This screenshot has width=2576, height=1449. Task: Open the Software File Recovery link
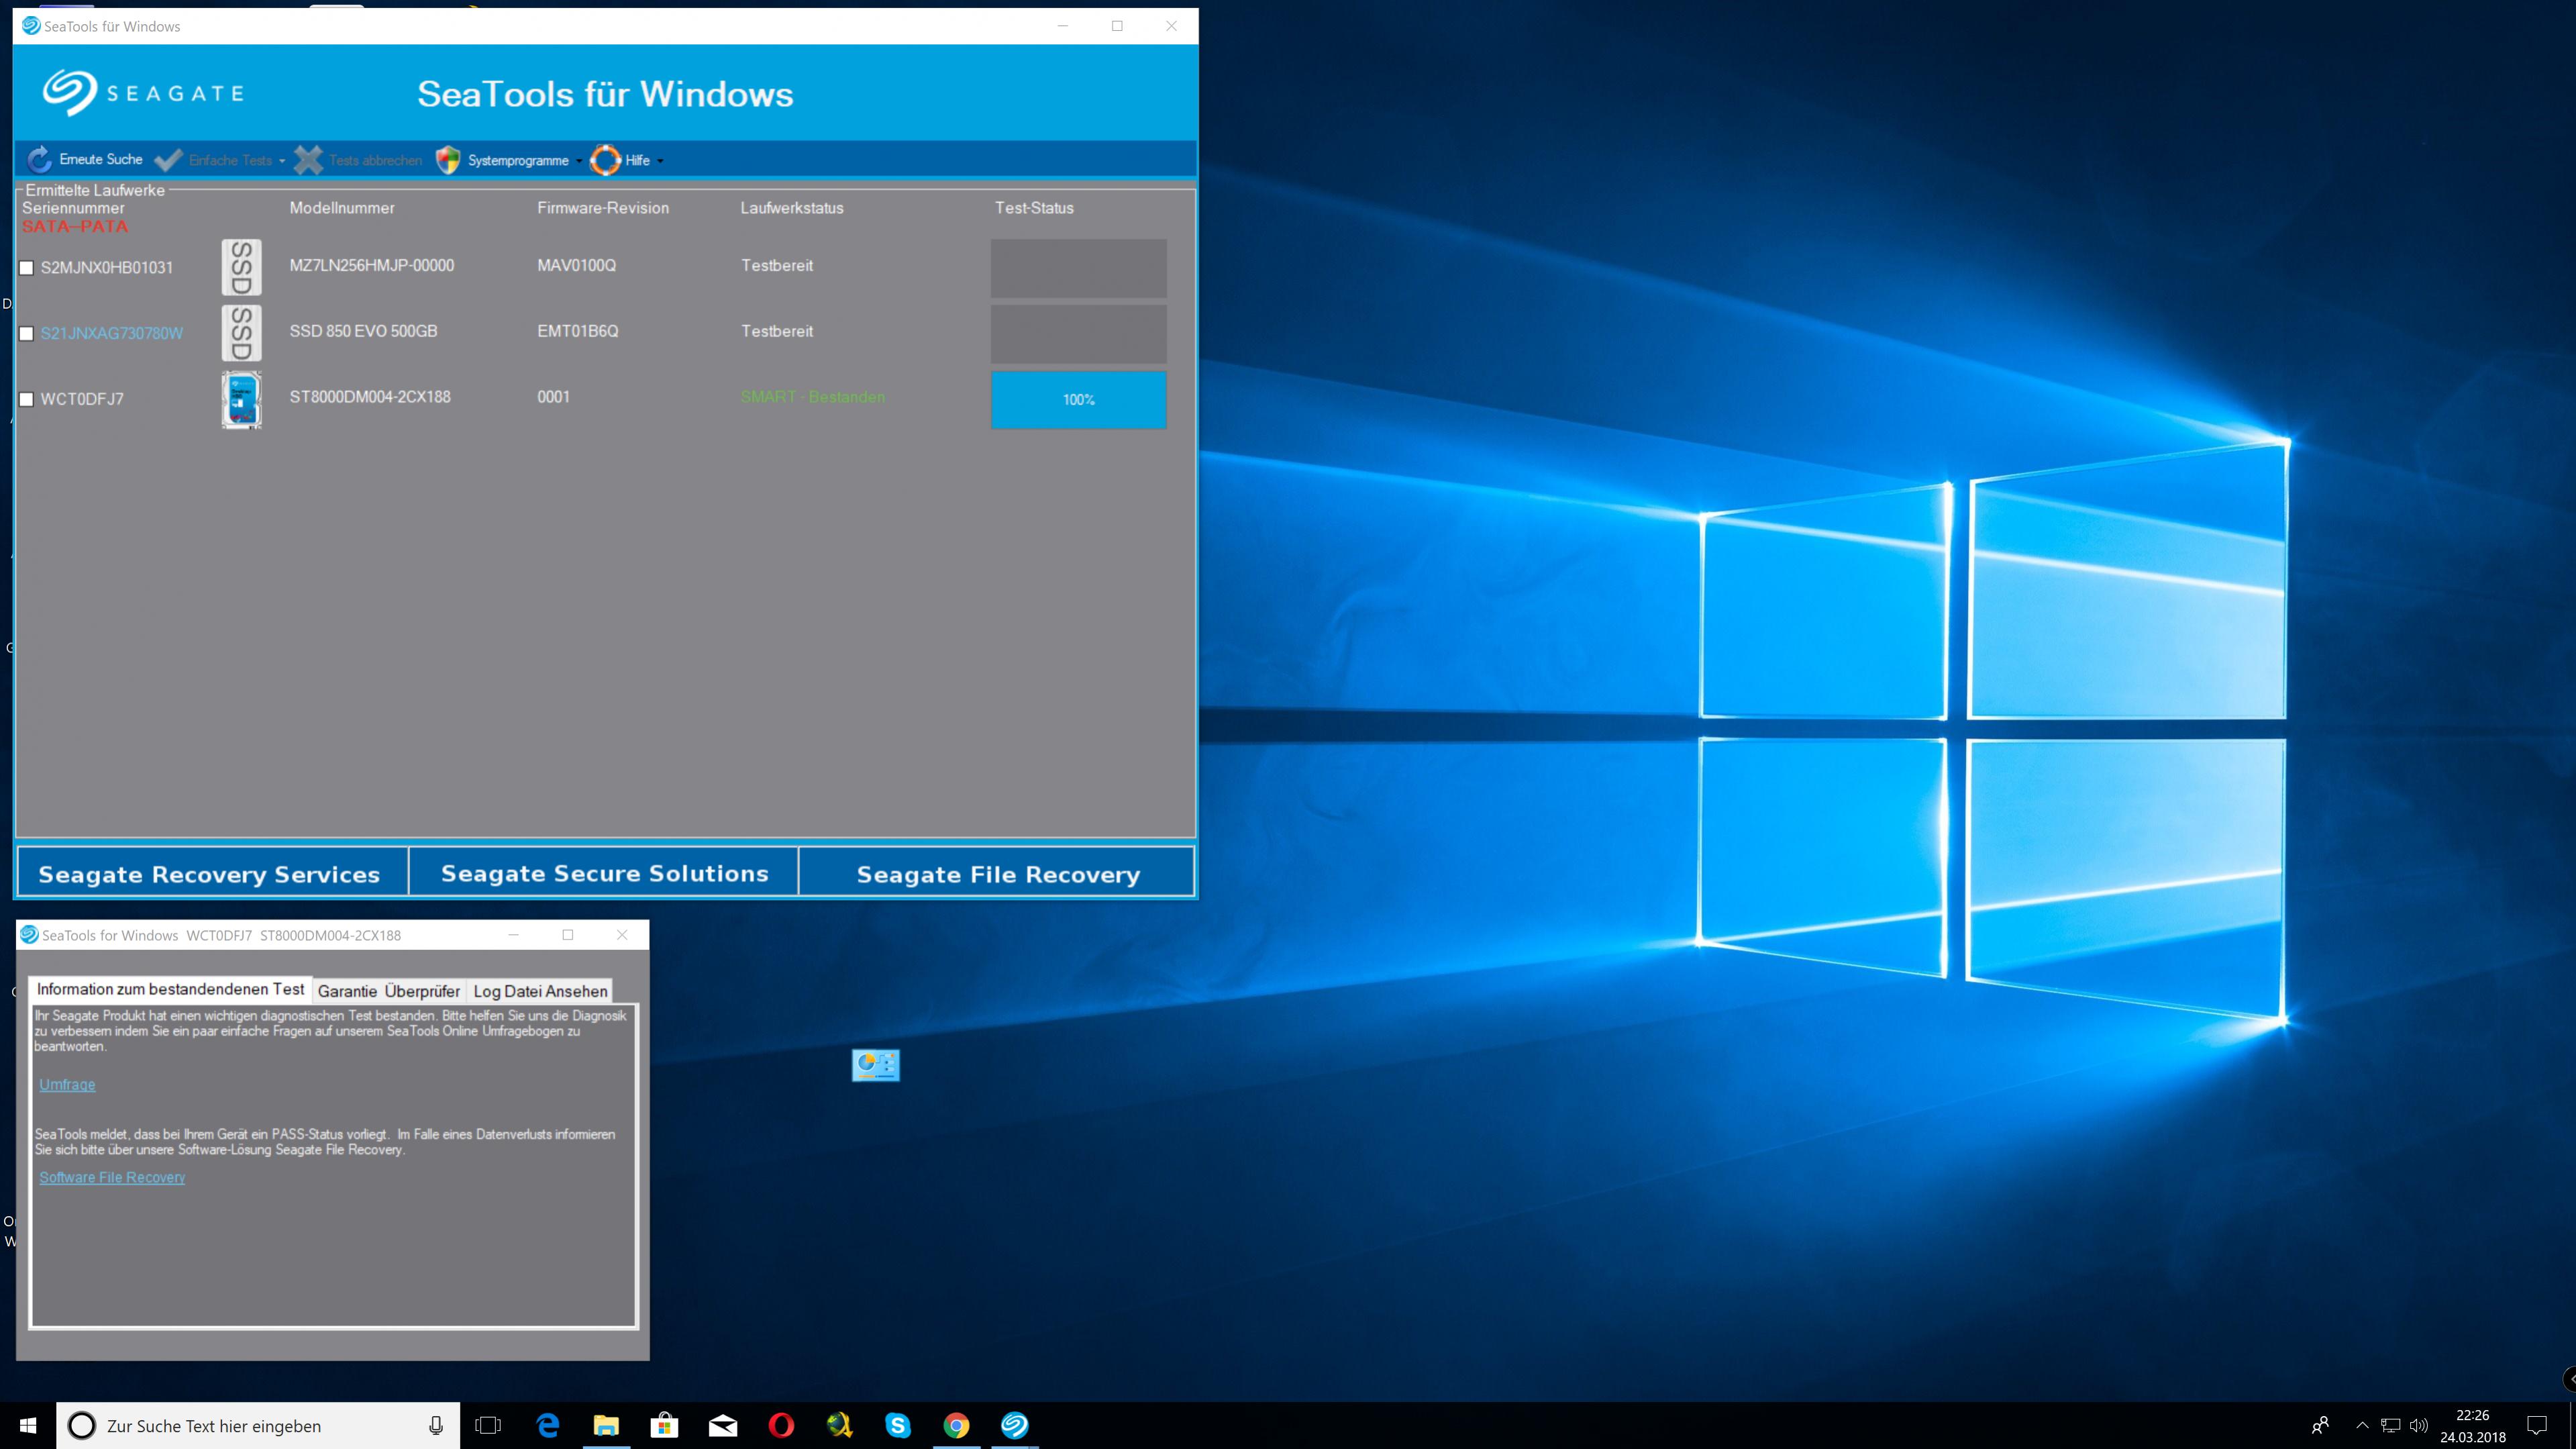point(112,1178)
